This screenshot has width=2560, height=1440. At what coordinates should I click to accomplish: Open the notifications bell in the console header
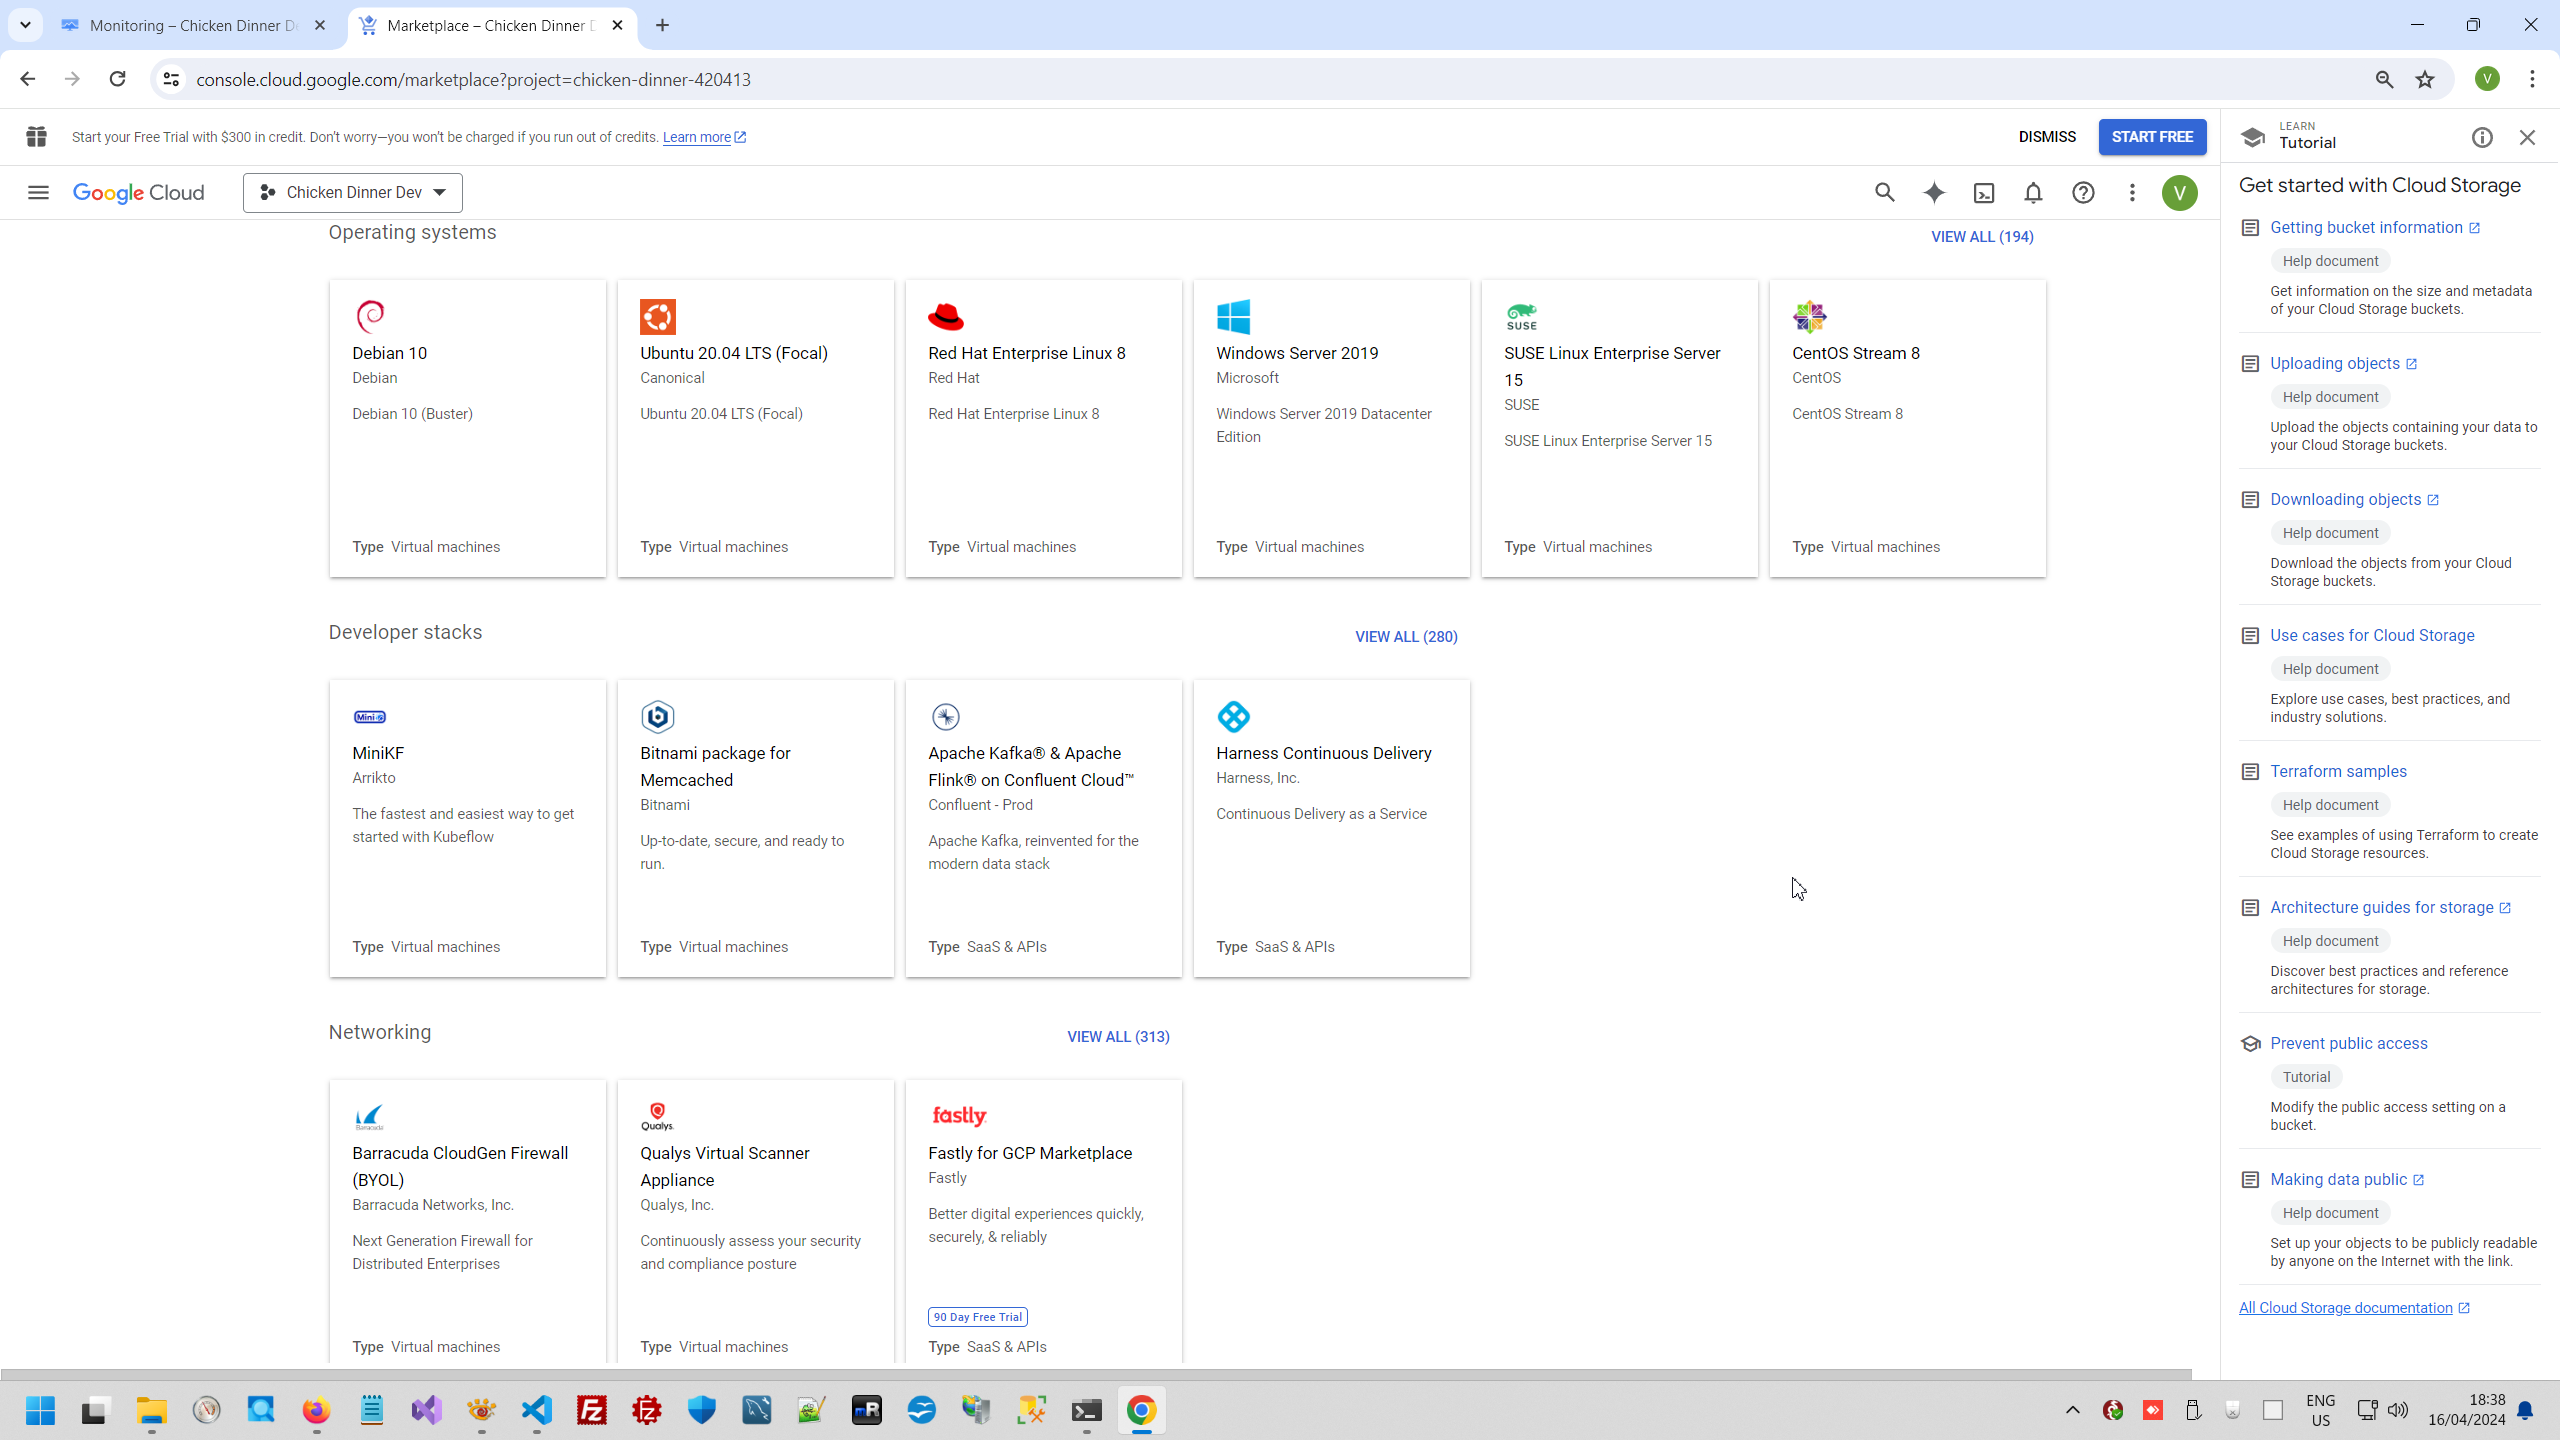click(x=2033, y=192)
